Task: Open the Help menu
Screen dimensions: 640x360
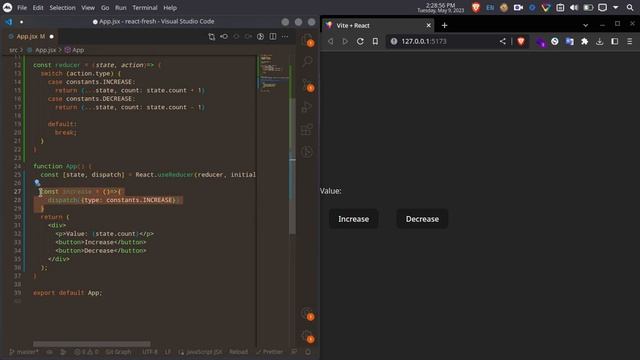Action: tap(170, 8)
